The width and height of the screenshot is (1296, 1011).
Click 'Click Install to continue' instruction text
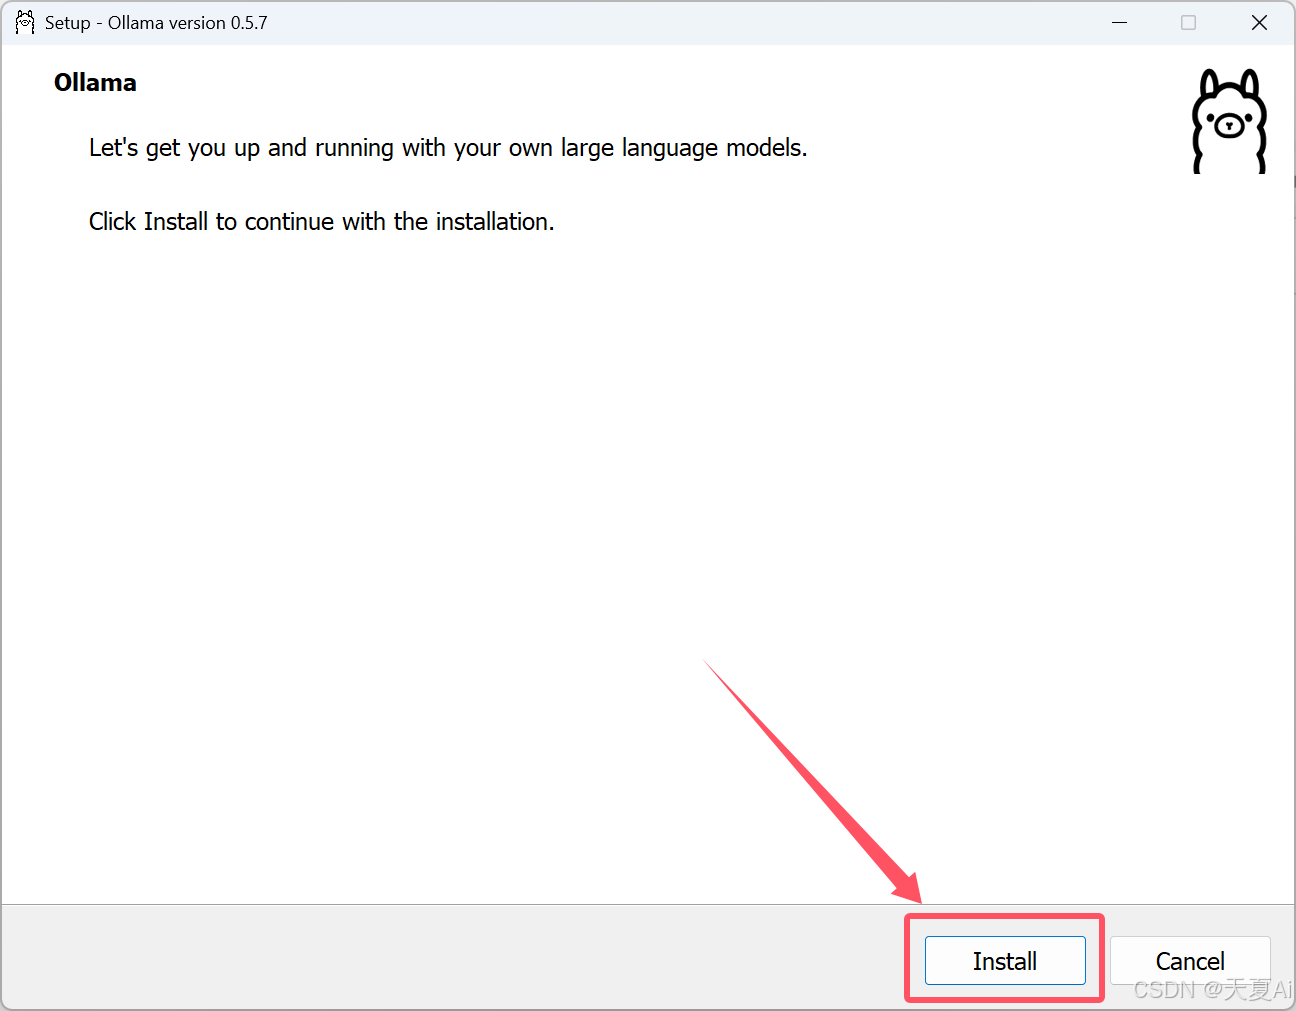pyautogui.click(x=321, y=222)
